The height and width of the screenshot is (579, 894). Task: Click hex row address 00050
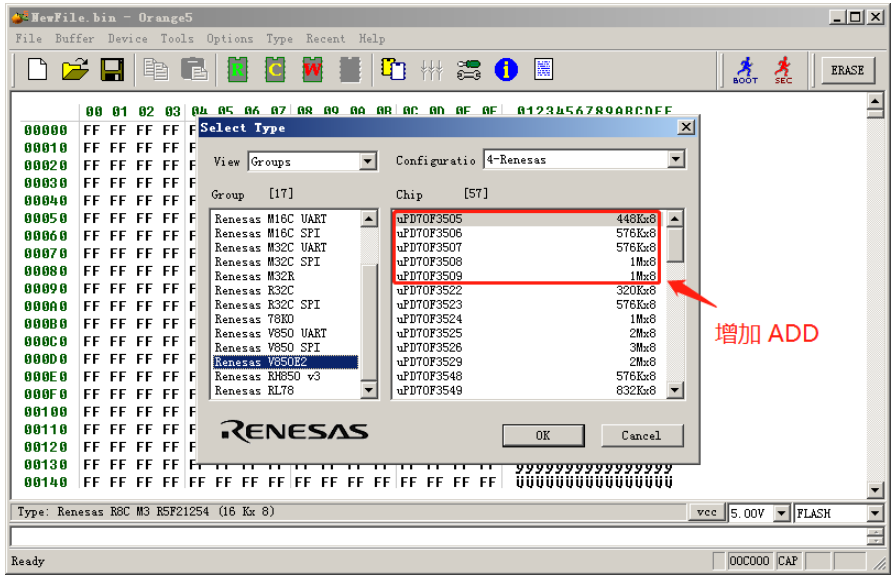[x=46, y=218]
